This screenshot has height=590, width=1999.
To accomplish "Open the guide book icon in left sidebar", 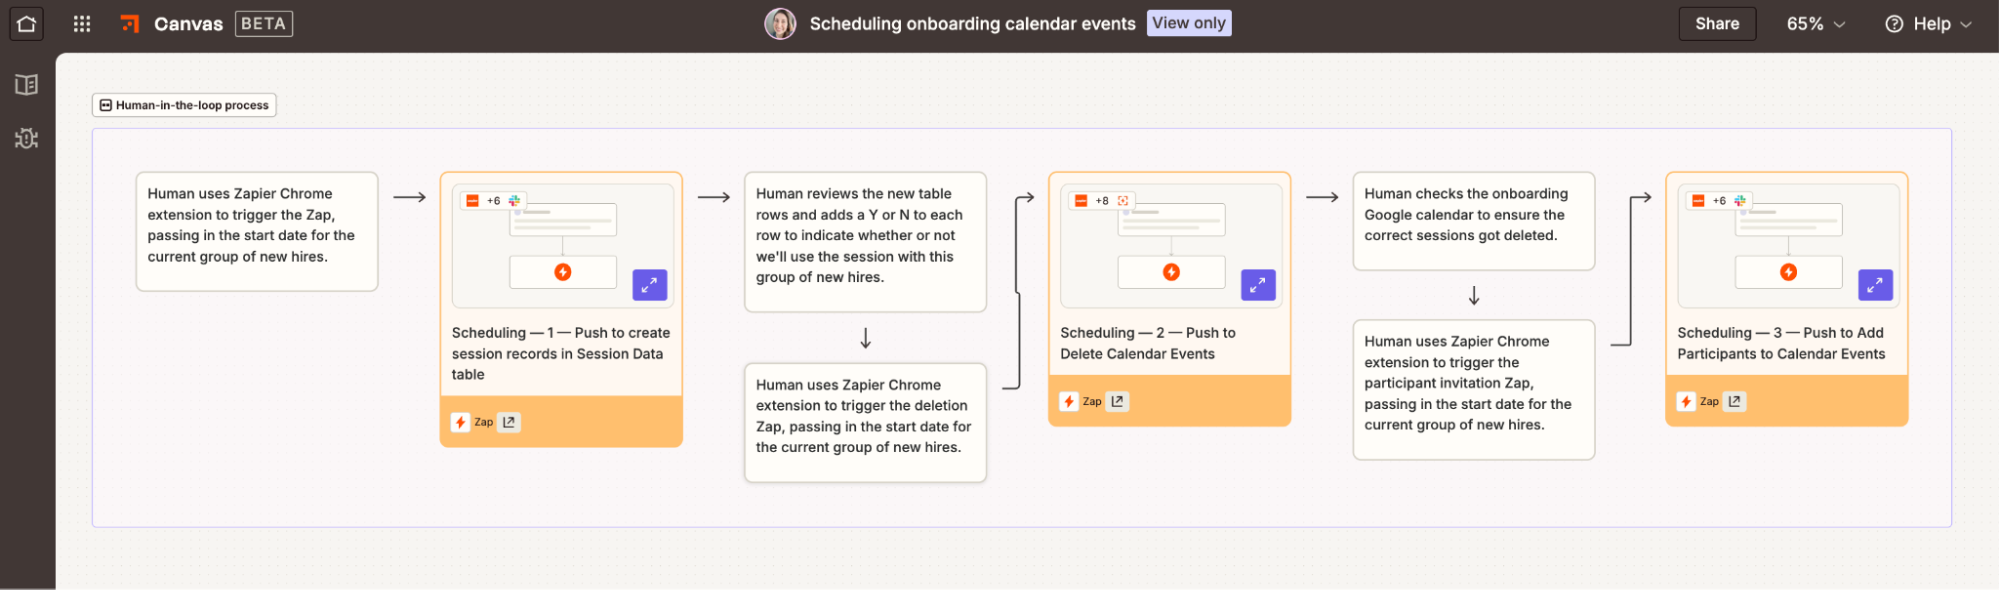I will [26, 84].
